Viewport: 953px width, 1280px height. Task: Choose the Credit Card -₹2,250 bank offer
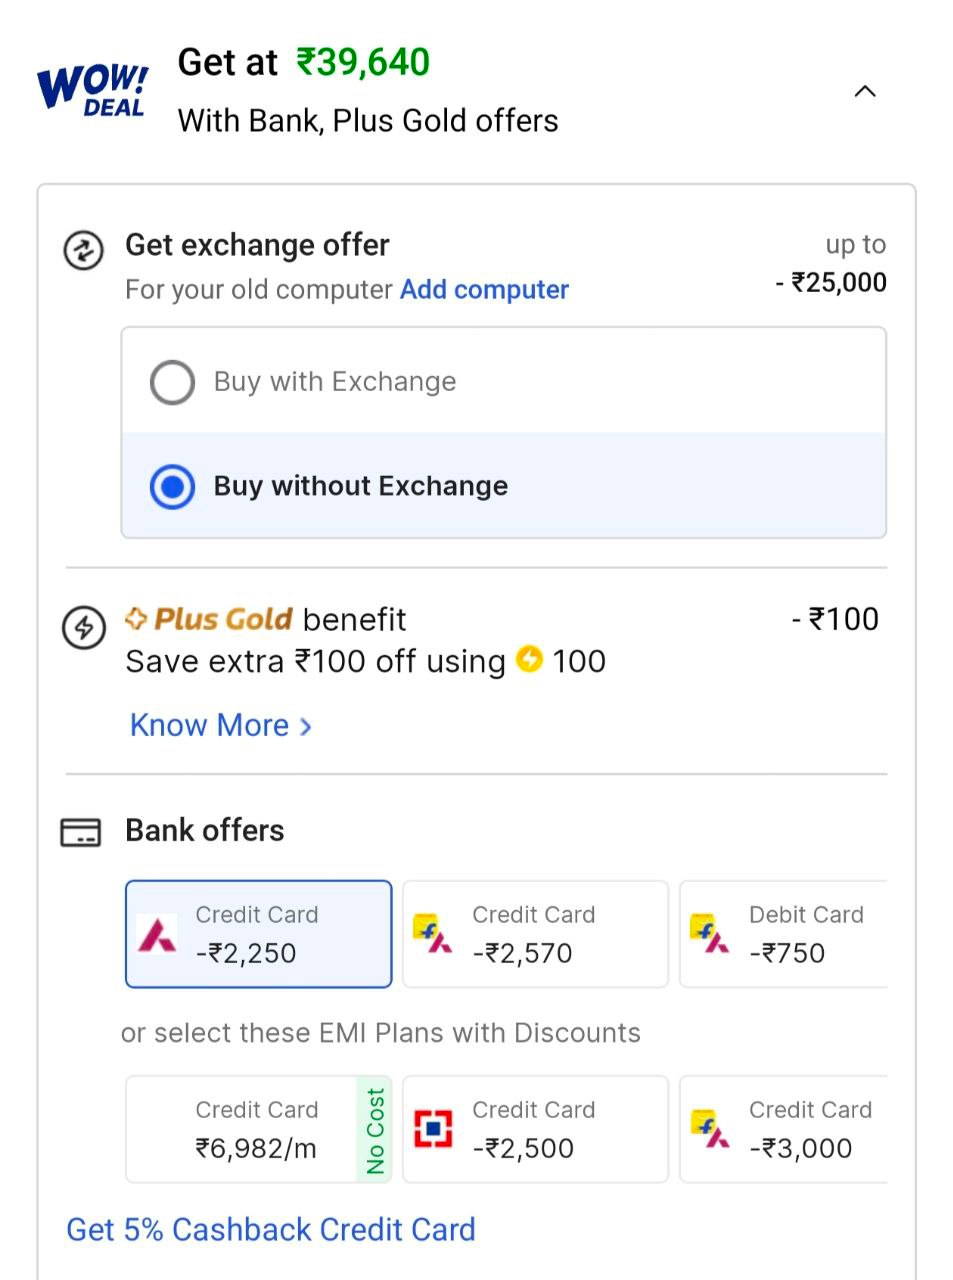click(258, 934)
